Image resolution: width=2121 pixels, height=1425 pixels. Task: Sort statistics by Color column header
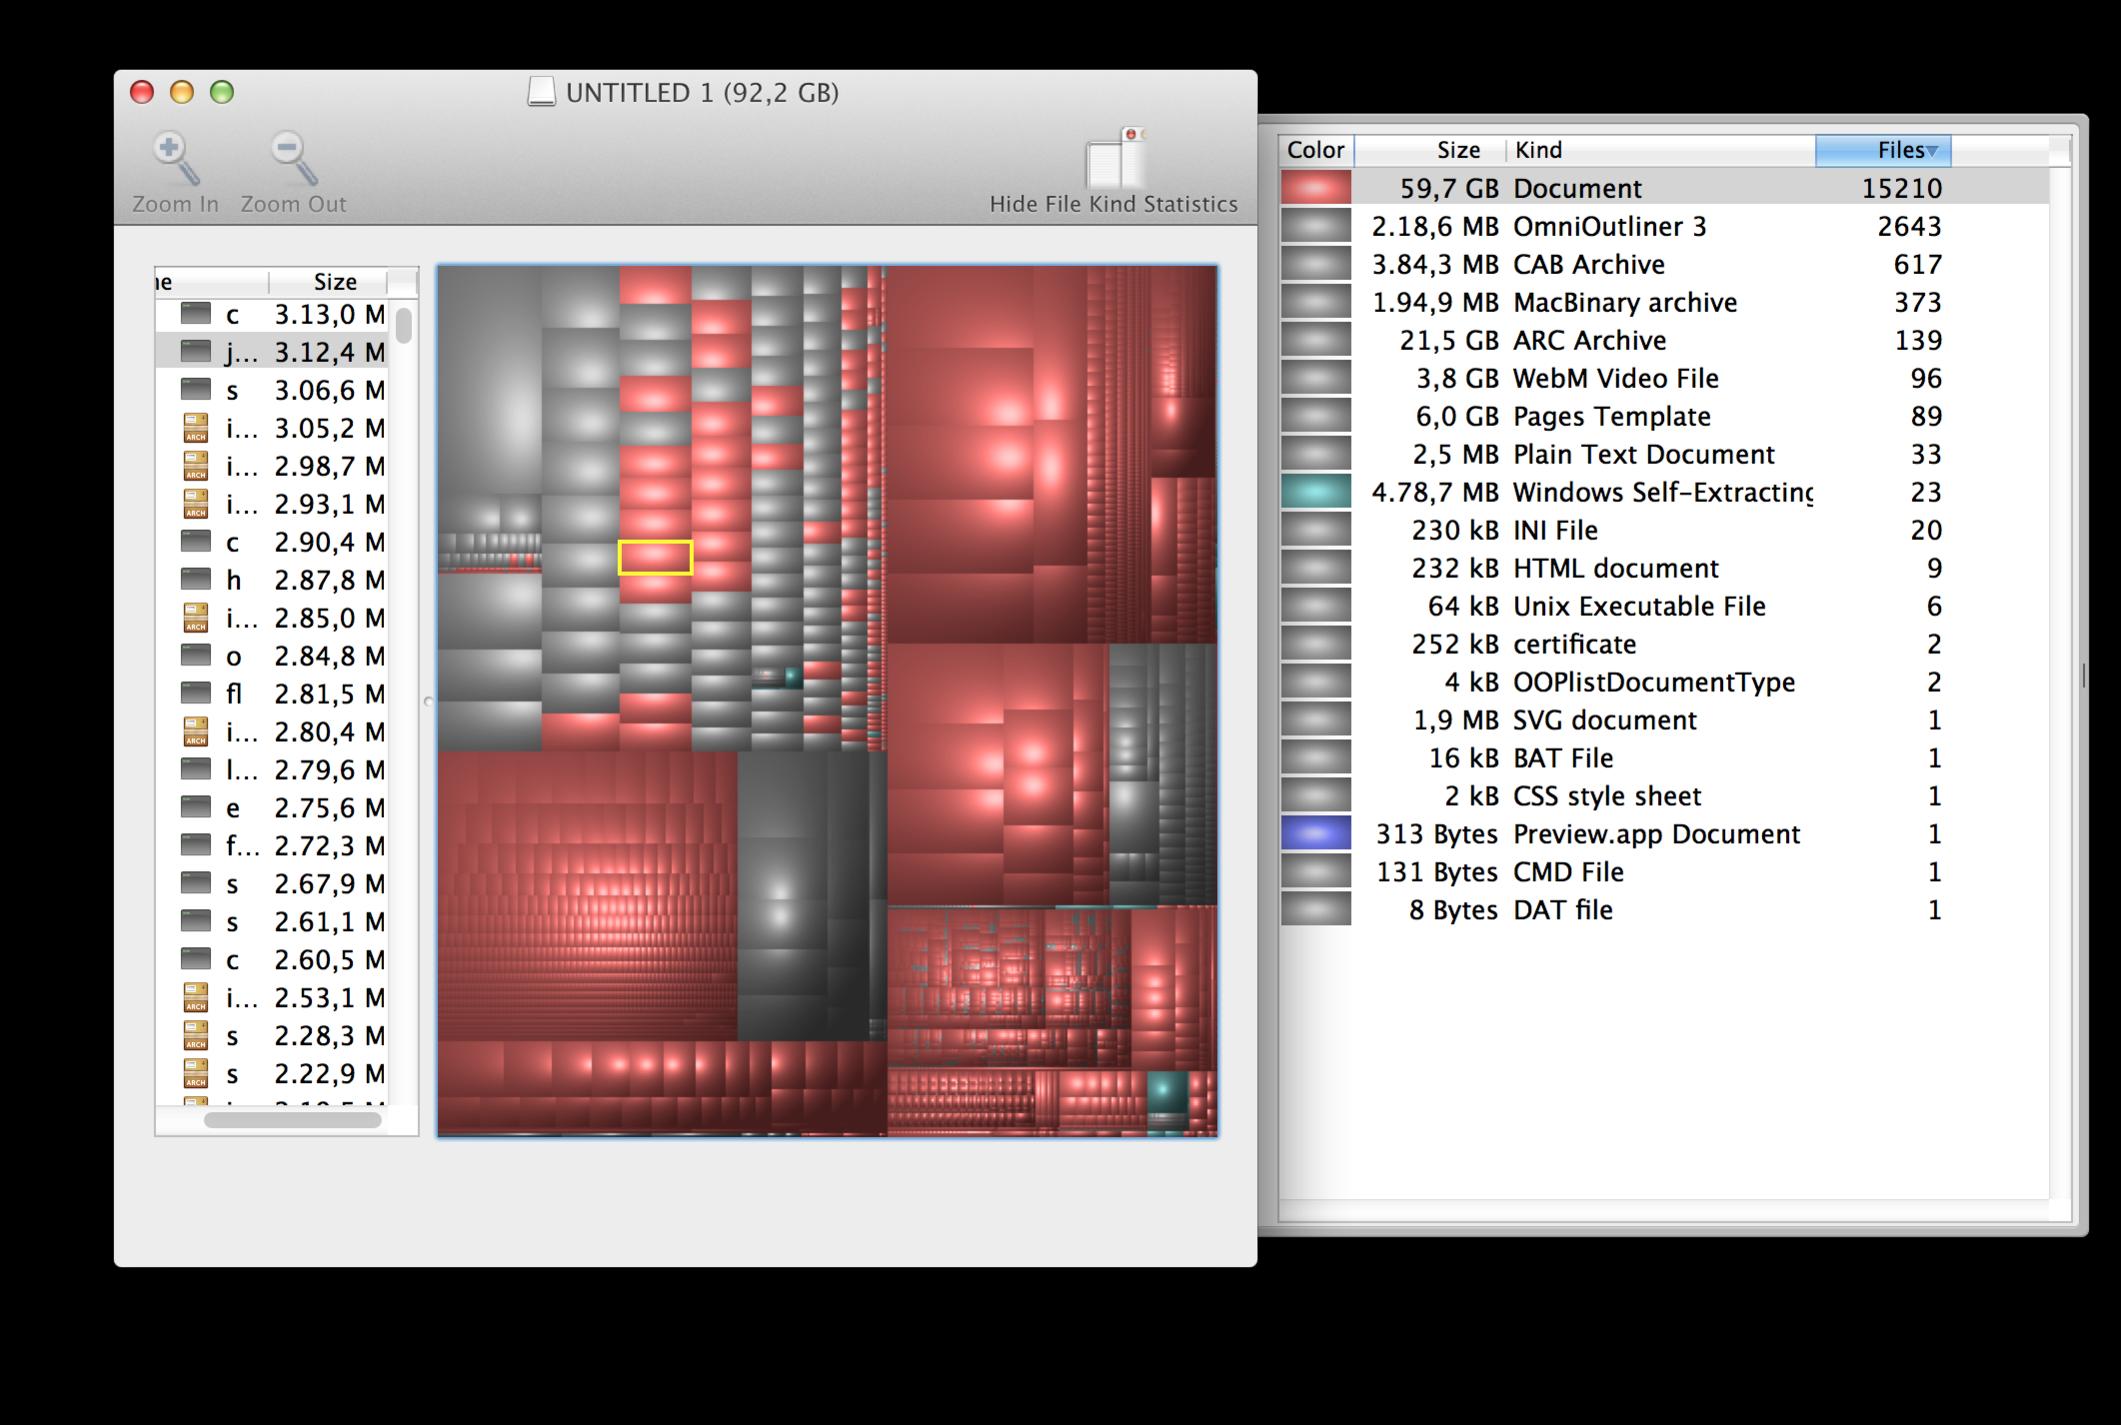1315,150
